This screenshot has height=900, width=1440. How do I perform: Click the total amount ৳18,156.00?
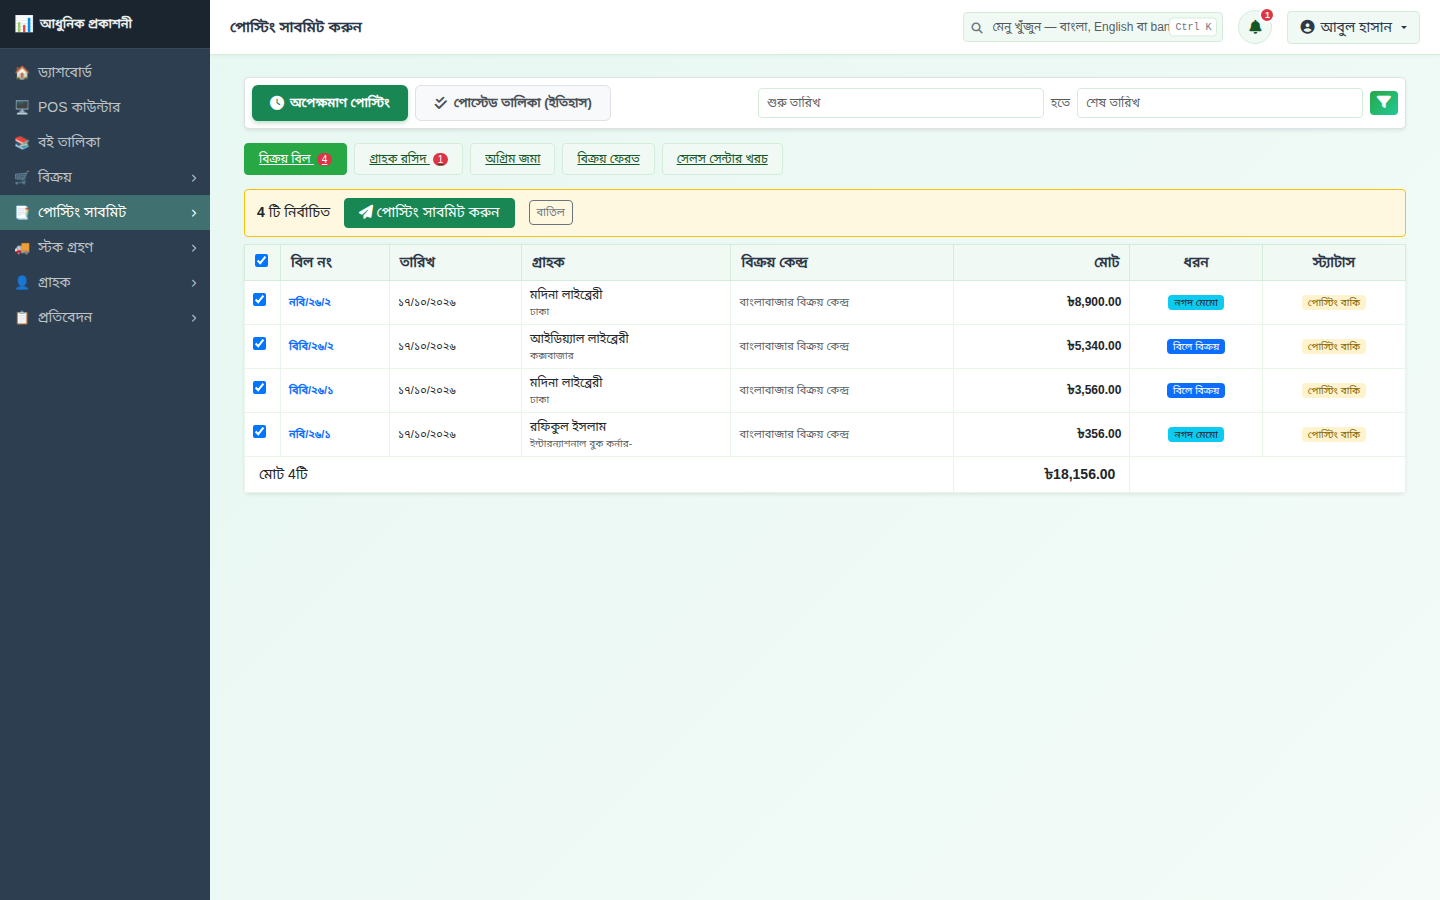point(1079,474)
